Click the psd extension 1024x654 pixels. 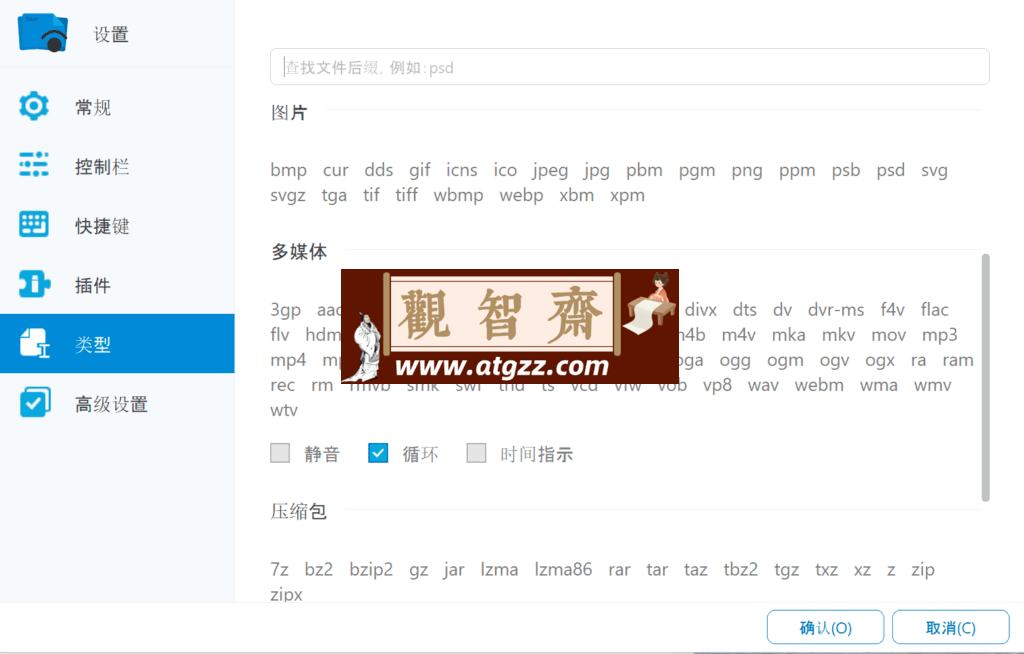point(891,170)
